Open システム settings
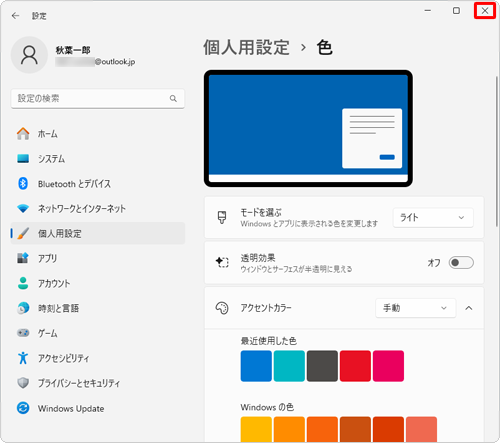Image resolution: width=500 pixels, height=443 pixels. click(x=98, y=159)
